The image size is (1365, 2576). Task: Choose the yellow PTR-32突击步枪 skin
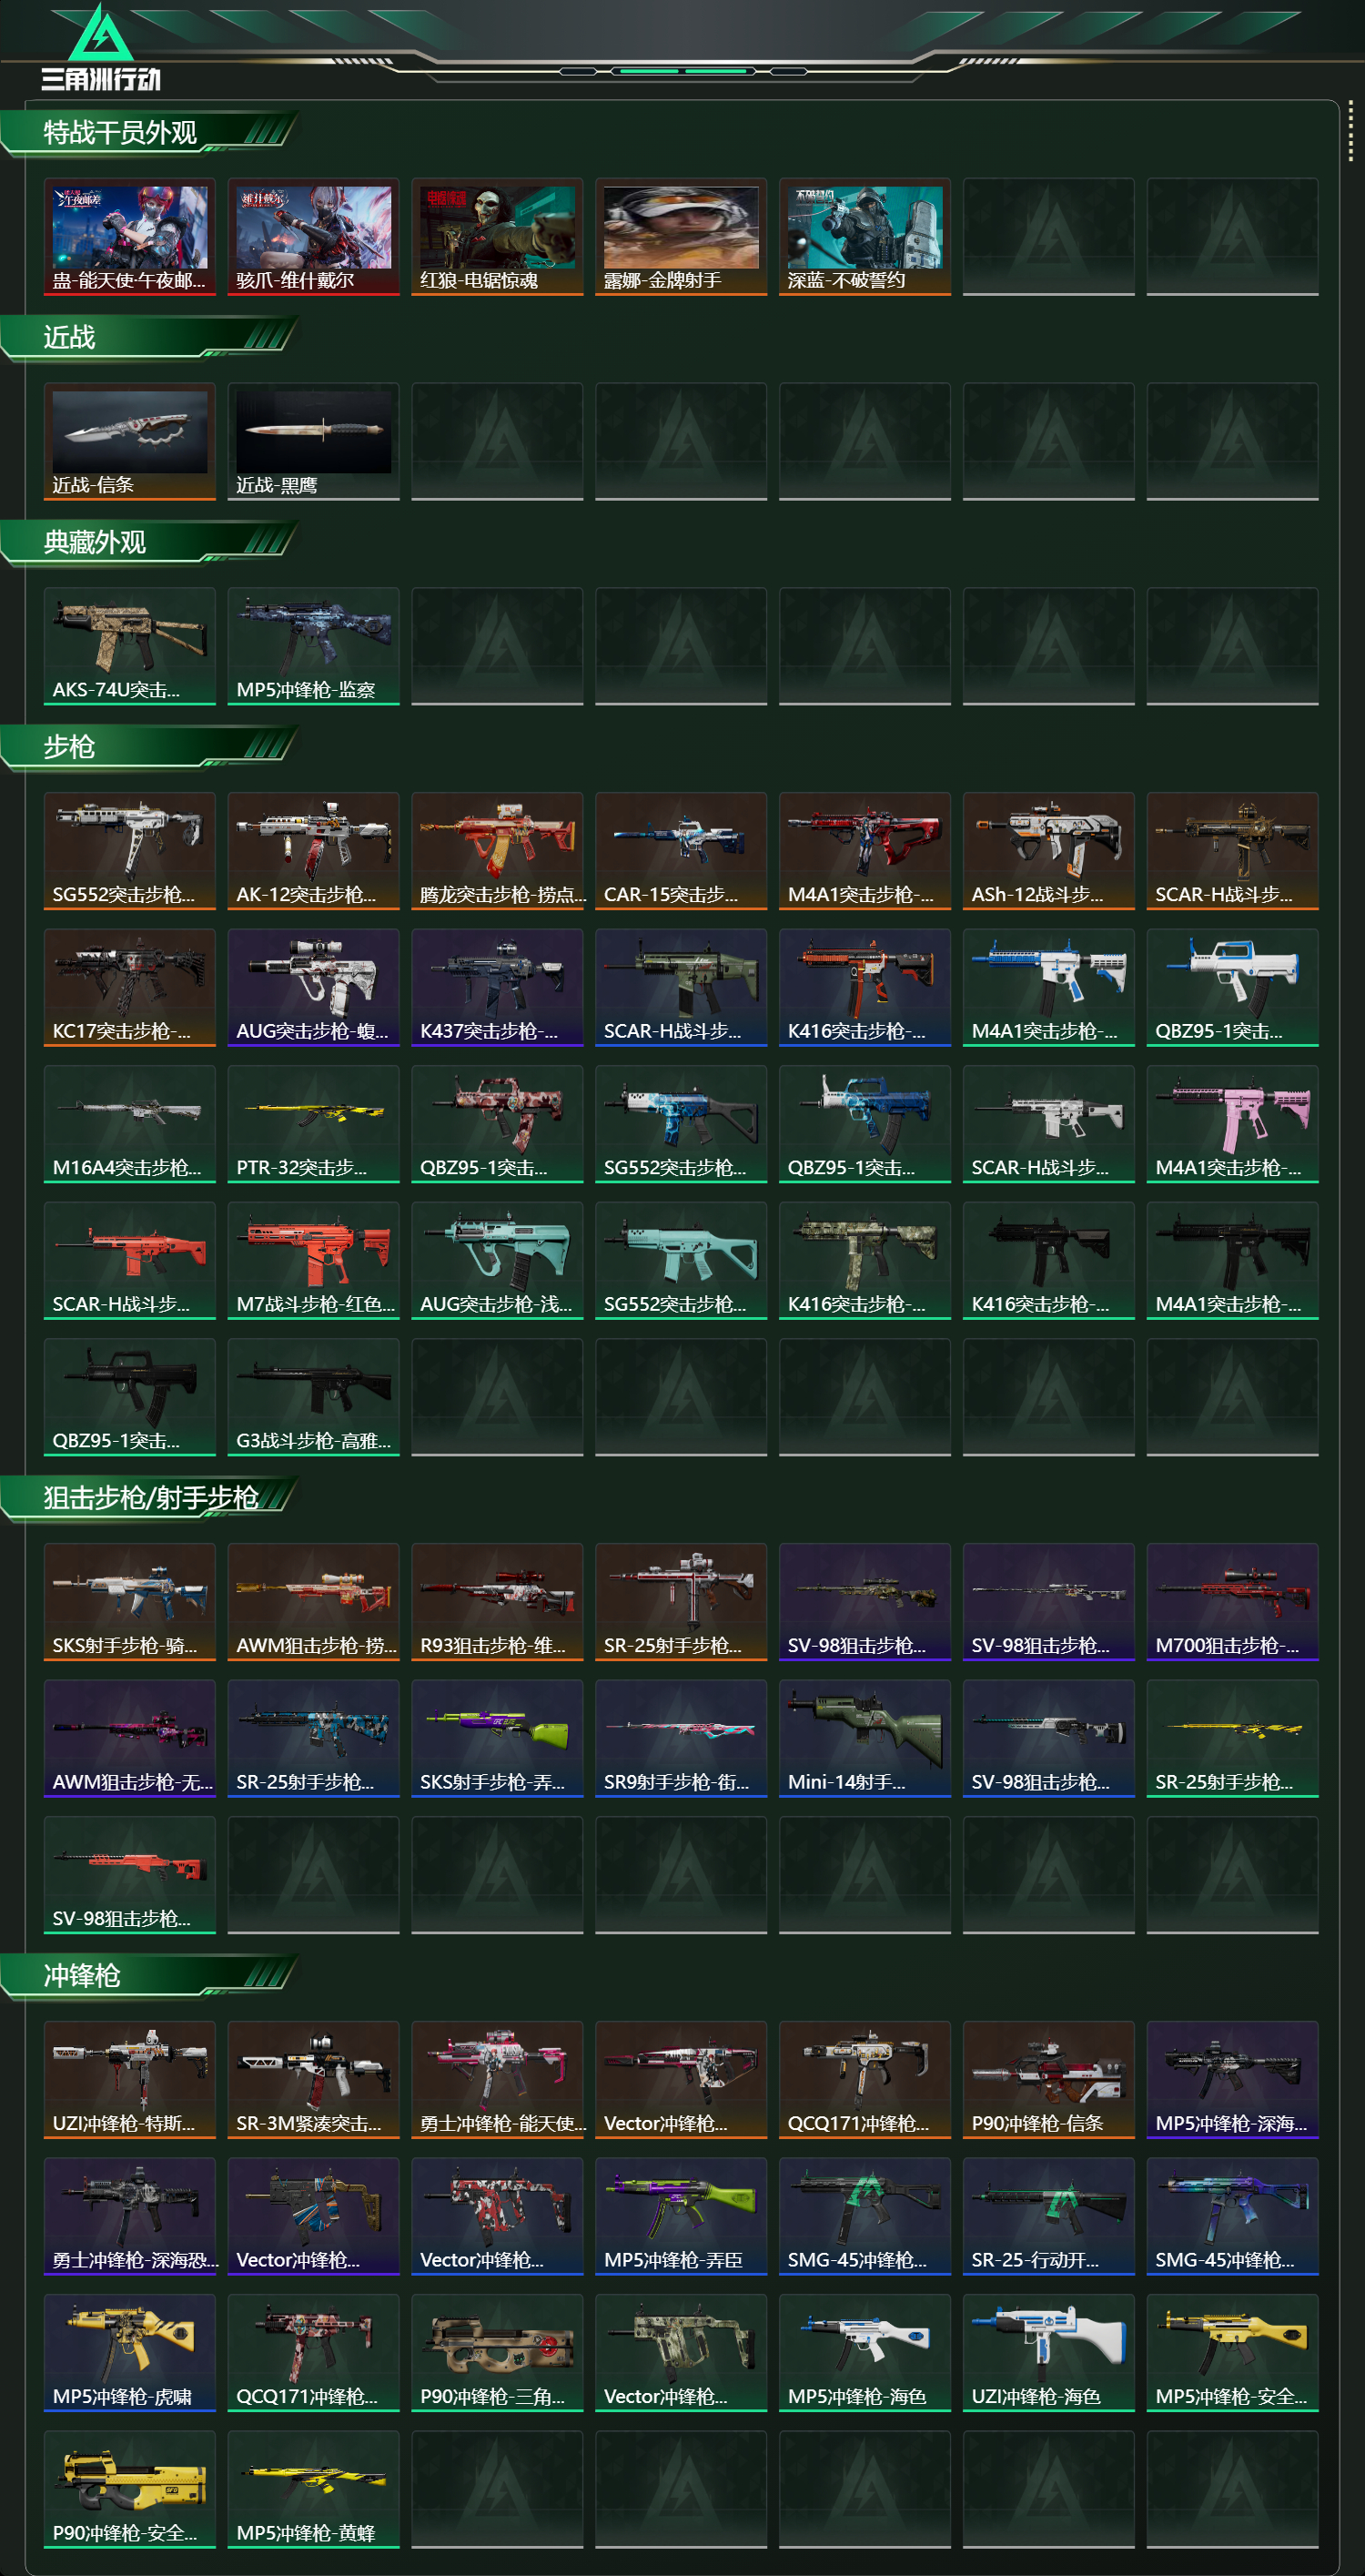pos(313,1125)
